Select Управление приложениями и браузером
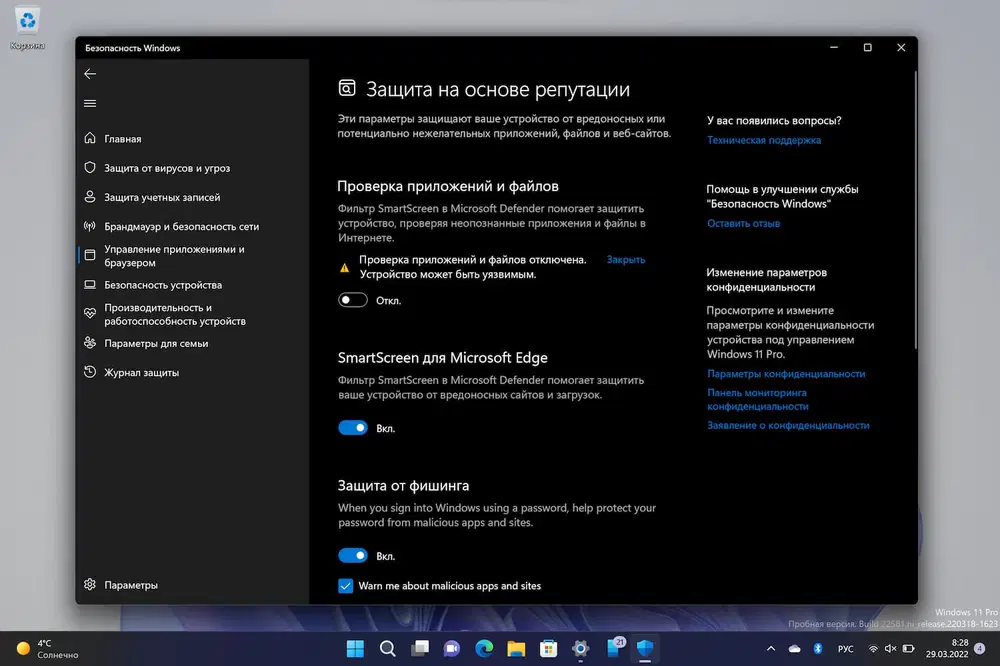1000x666 pixels. pyautogui.click(x=192, y=256)
